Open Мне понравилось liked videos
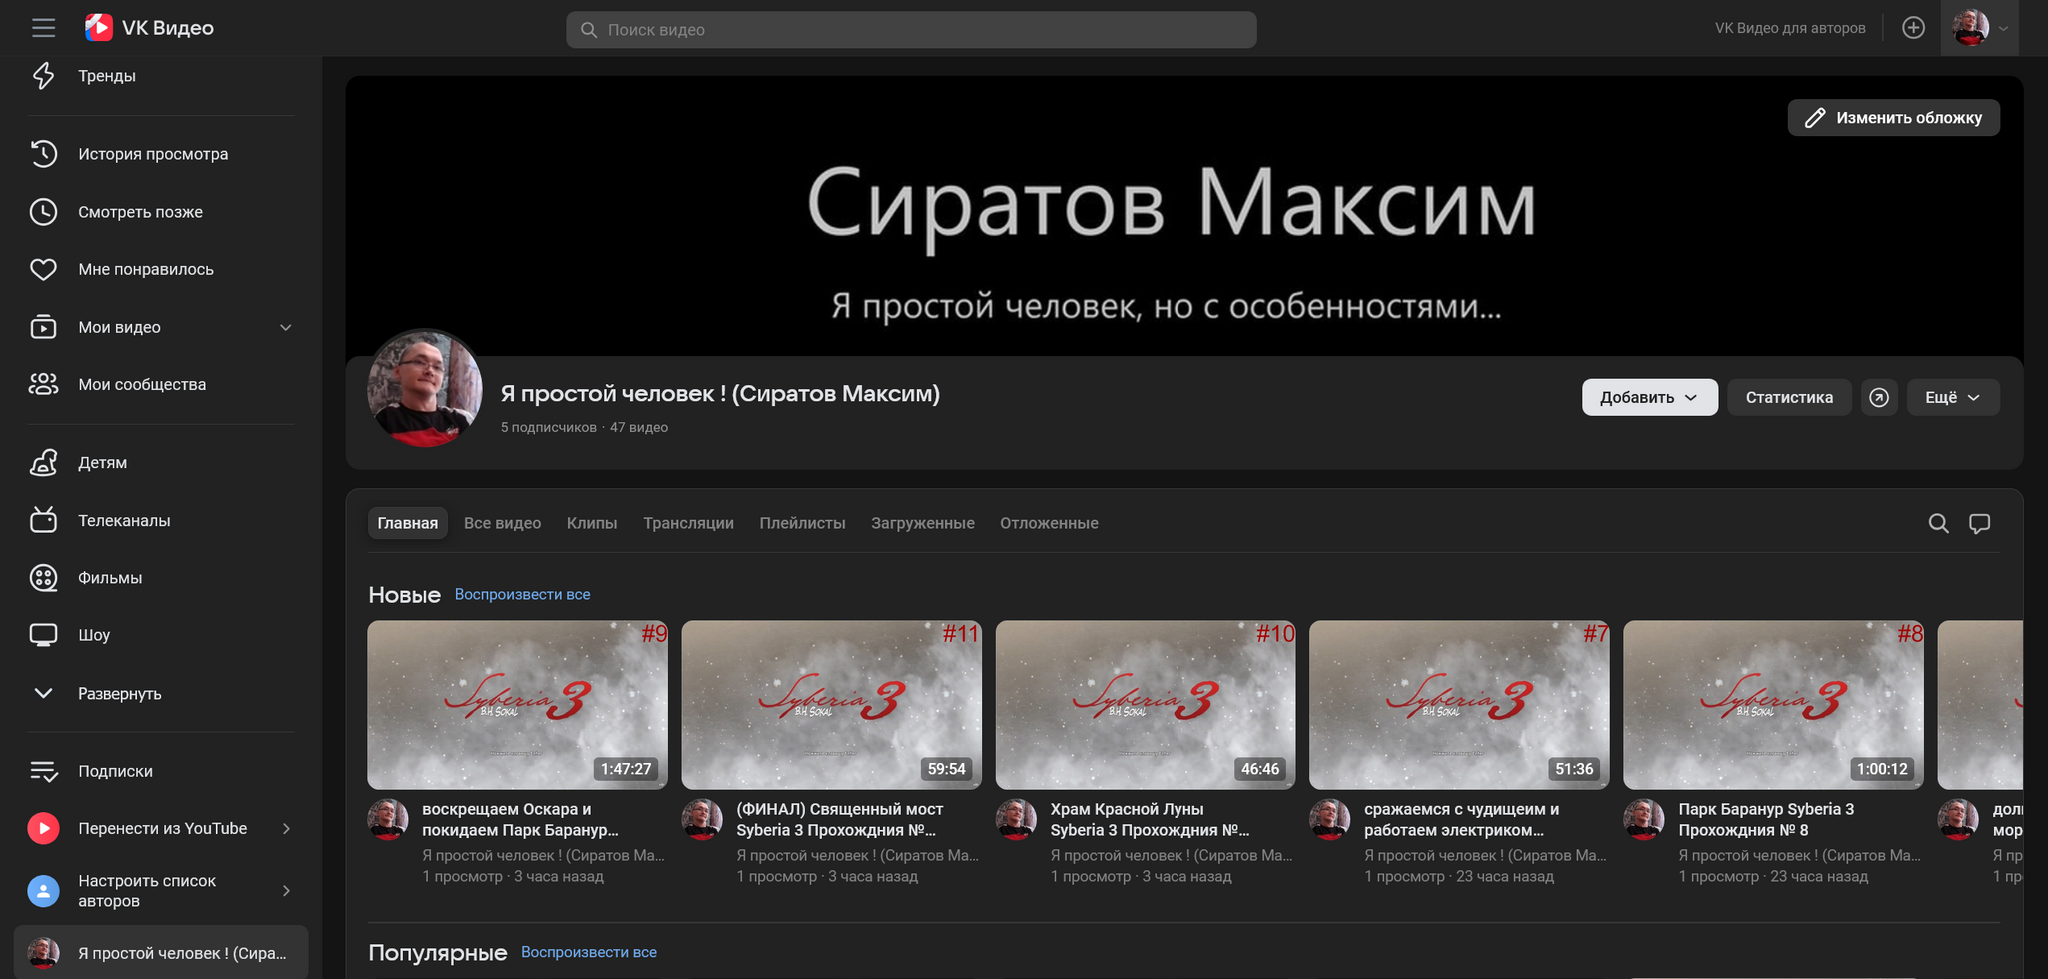The height and width of the screenshot is (979, 2048). pyautogui.click(x=145, y=269)
